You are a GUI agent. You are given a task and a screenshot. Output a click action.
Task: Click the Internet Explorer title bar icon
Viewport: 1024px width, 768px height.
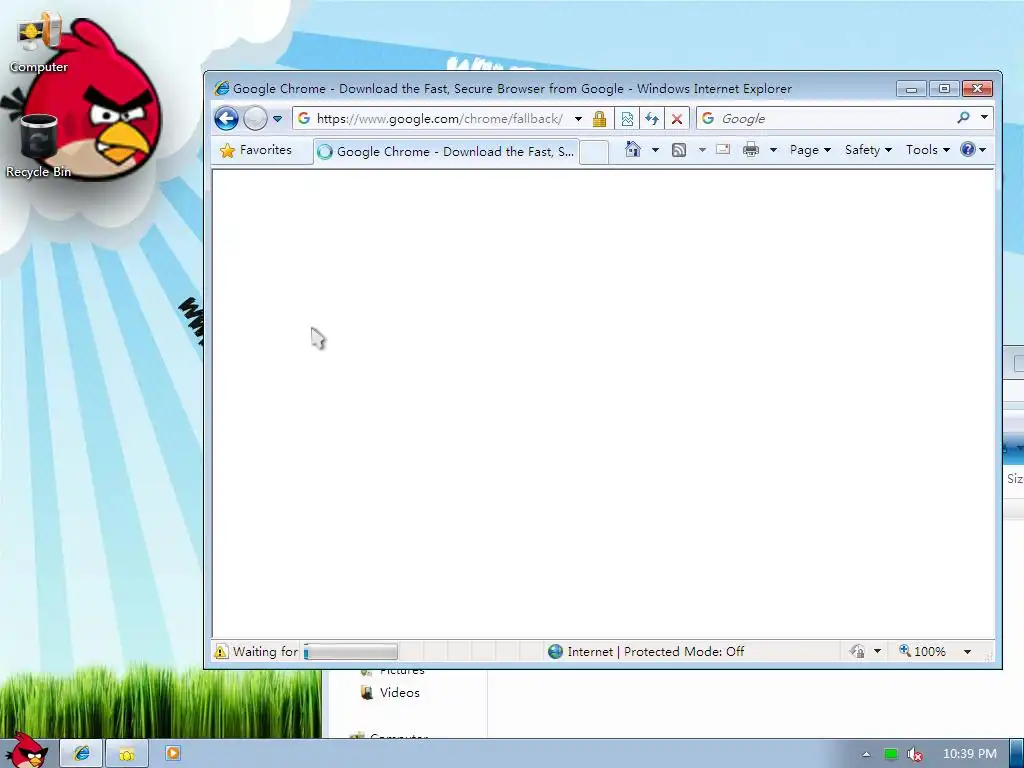point(221,88)
